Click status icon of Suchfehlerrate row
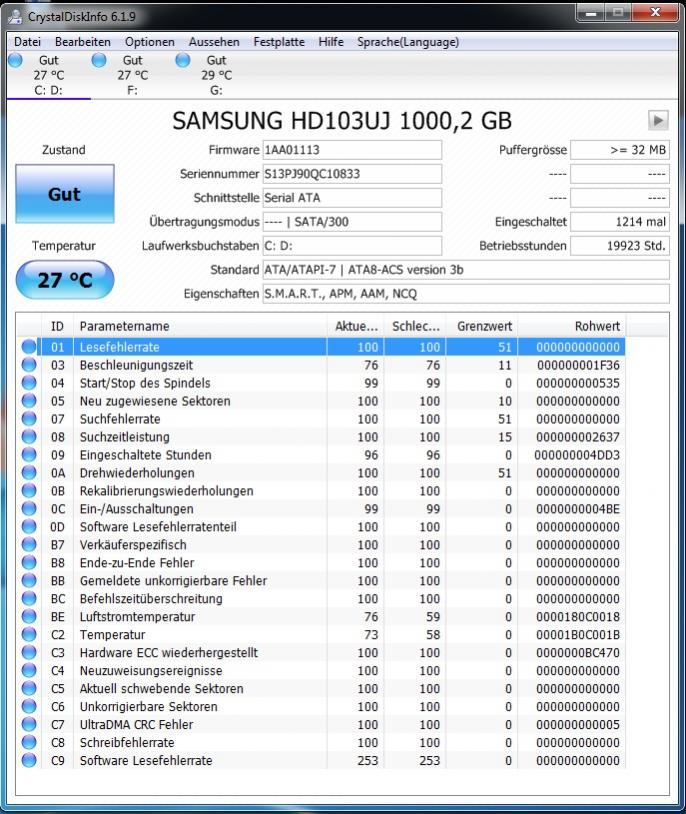 click(x=29, y=419)
